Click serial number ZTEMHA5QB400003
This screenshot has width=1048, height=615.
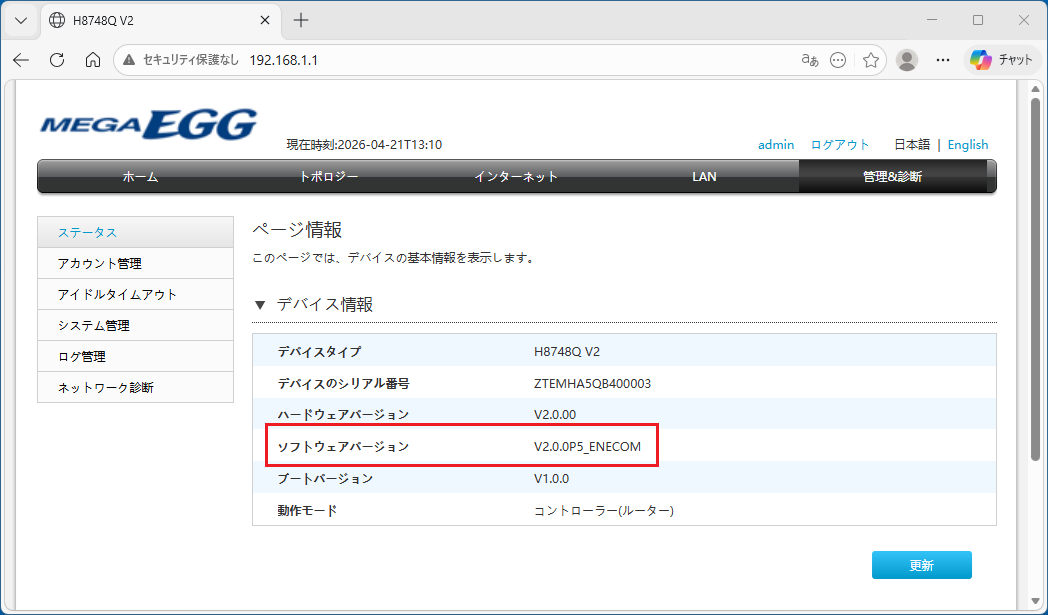(592, 384)
